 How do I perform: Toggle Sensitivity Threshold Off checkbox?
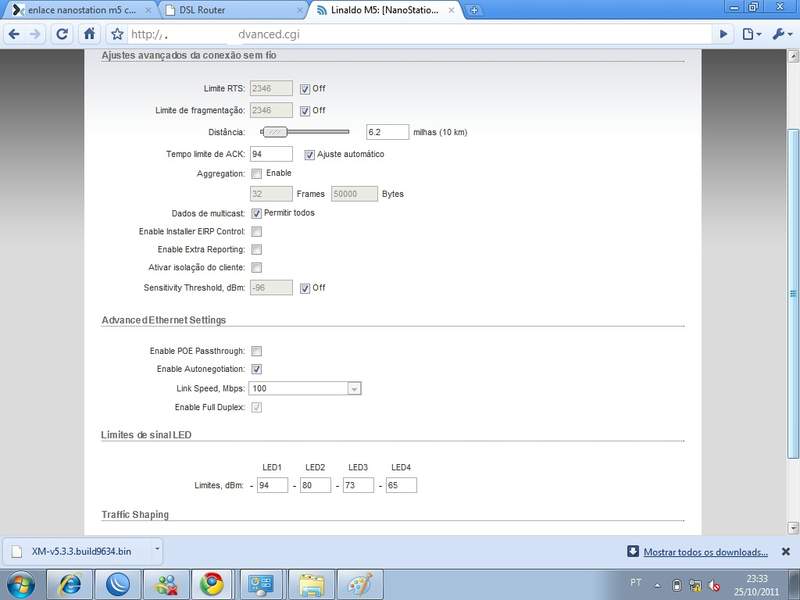pyautogui.click(x=305, y=288)
